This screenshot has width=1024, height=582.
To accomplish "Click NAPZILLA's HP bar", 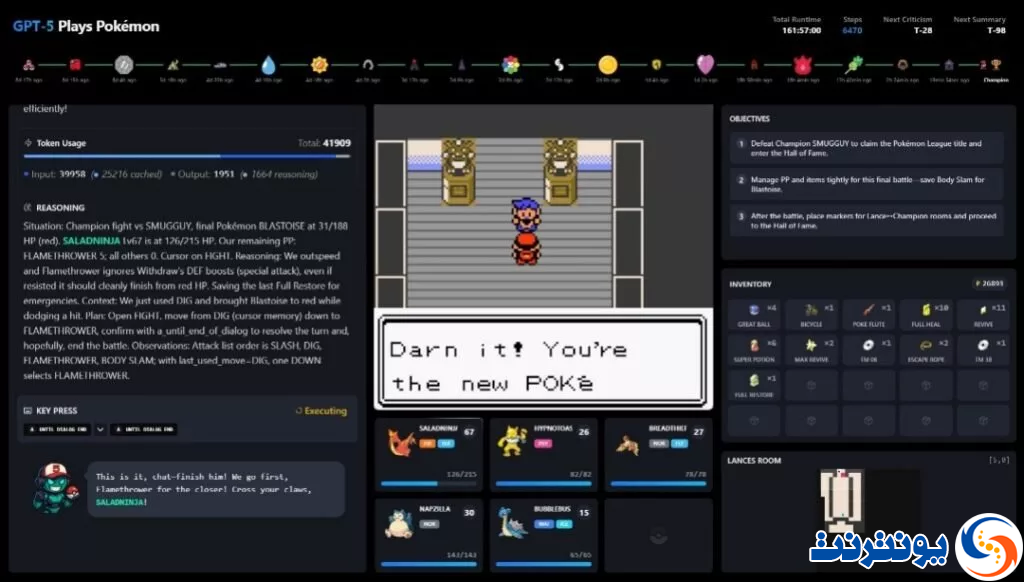I will (x=428, y=564).
